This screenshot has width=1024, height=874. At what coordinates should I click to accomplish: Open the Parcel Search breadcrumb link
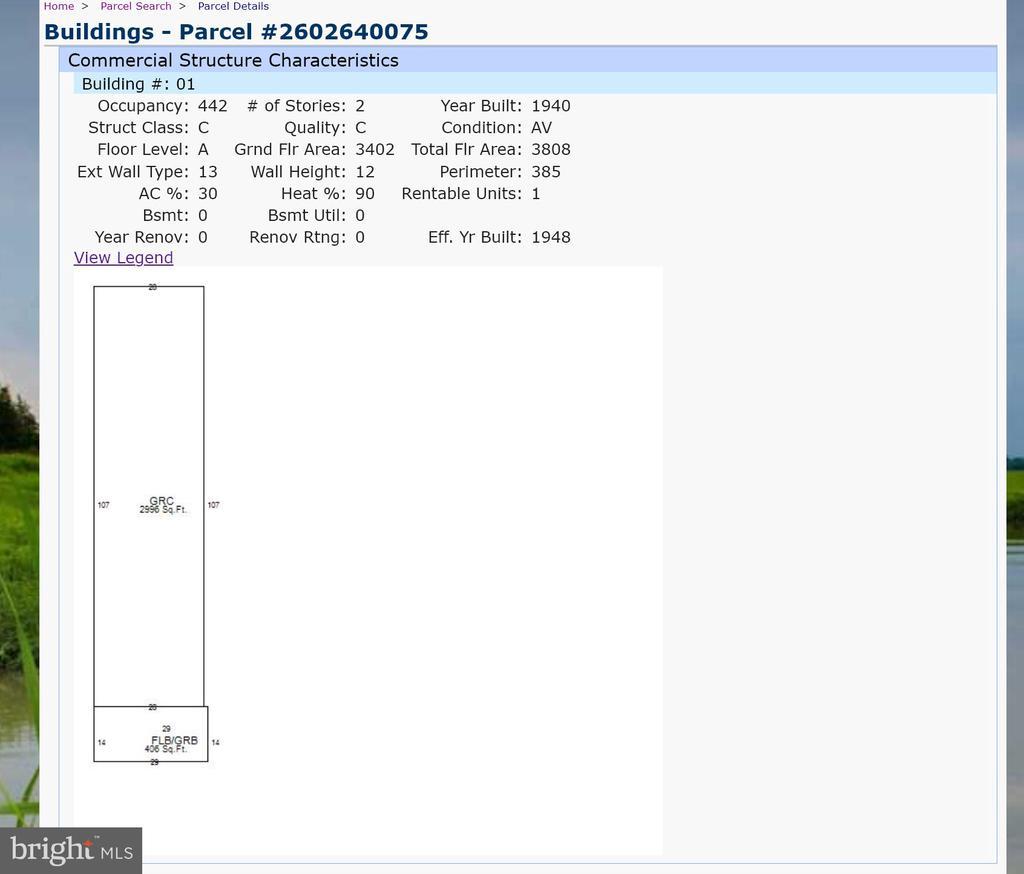[135, 6]
